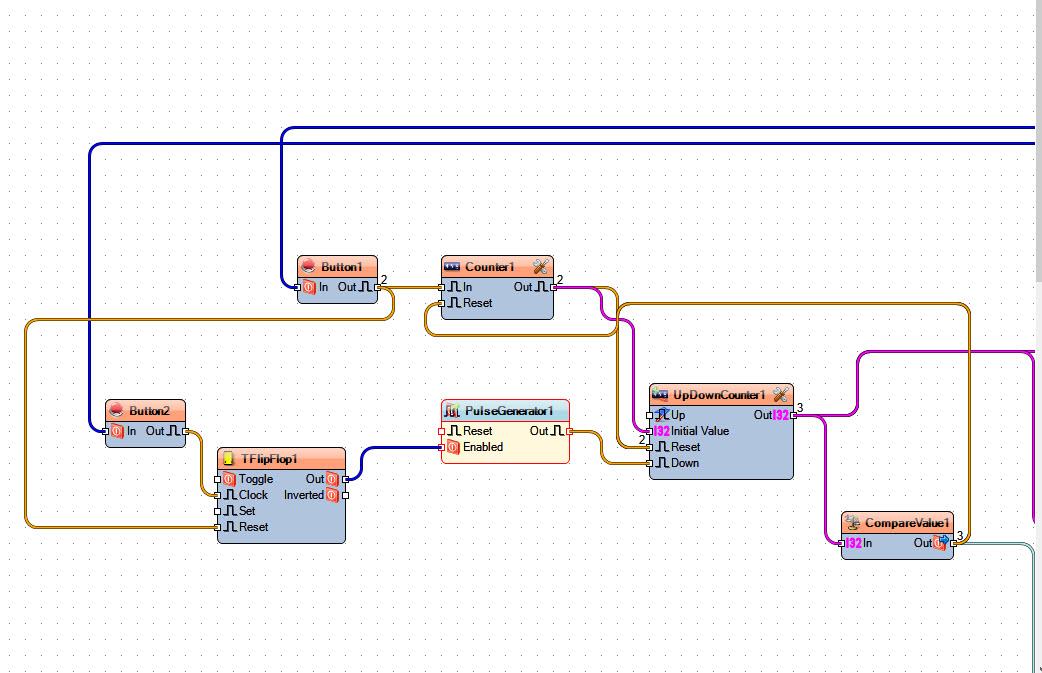The height and width of the screenshot is (673, 1042).
Task: Click UpDownCounter1 Out I32 pin
Action: (793, 415)
